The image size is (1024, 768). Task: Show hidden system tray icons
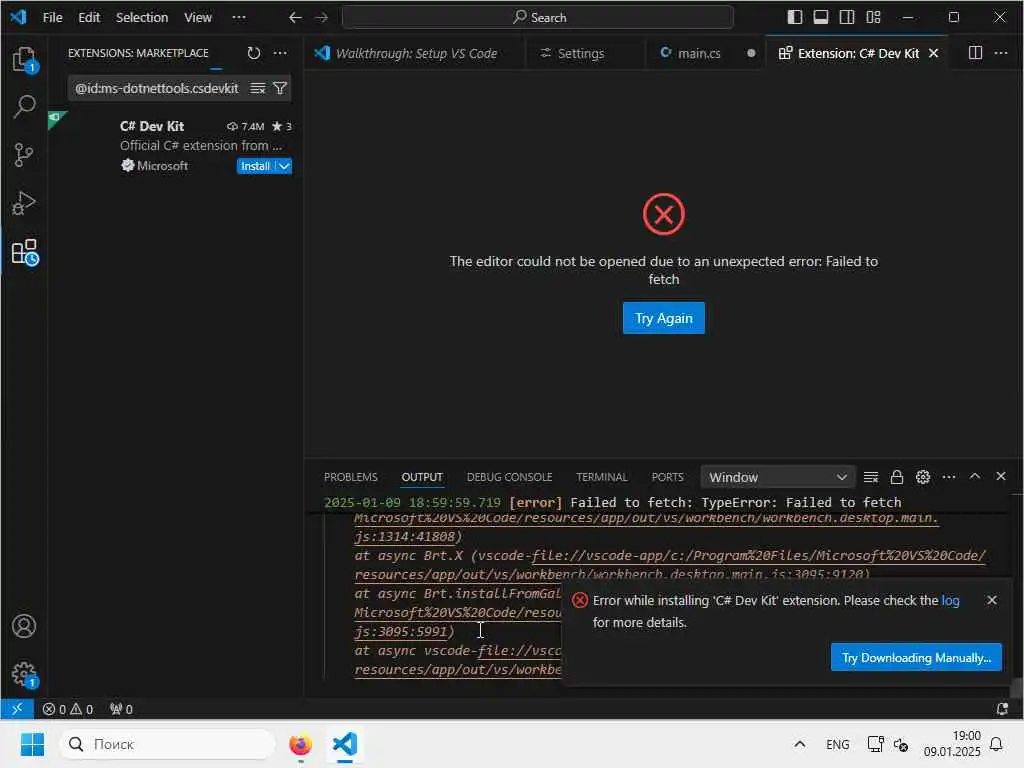click(799, 744)
